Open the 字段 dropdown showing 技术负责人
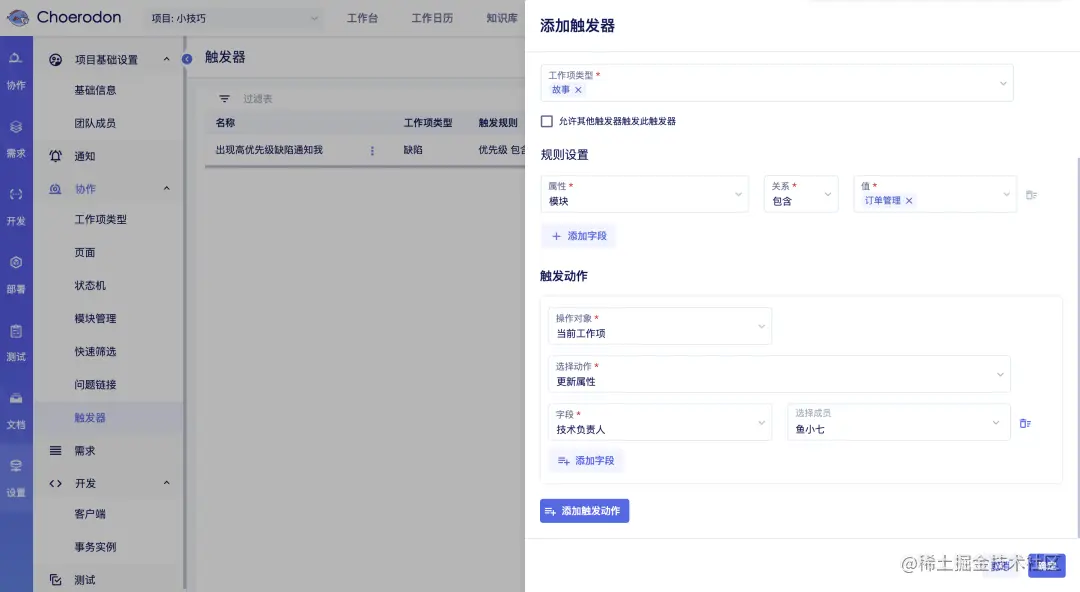This screenshot has width=1080, height=592. coord(660,422)
